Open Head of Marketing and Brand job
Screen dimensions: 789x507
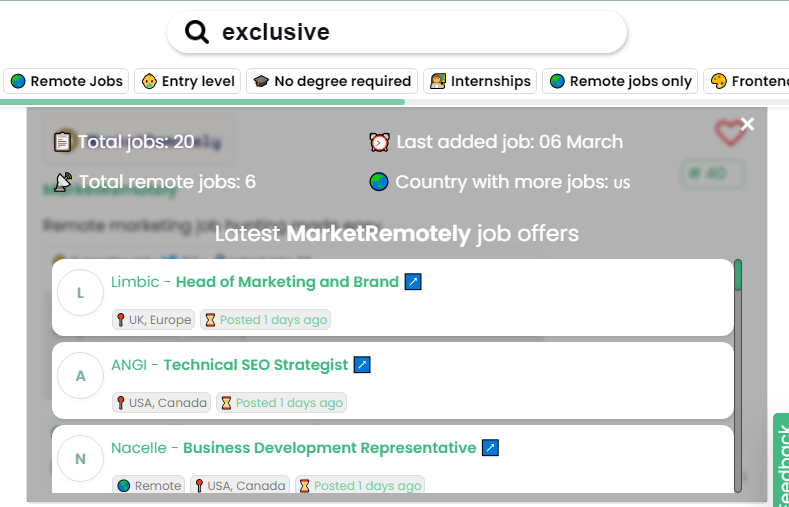tap(287, 282)
